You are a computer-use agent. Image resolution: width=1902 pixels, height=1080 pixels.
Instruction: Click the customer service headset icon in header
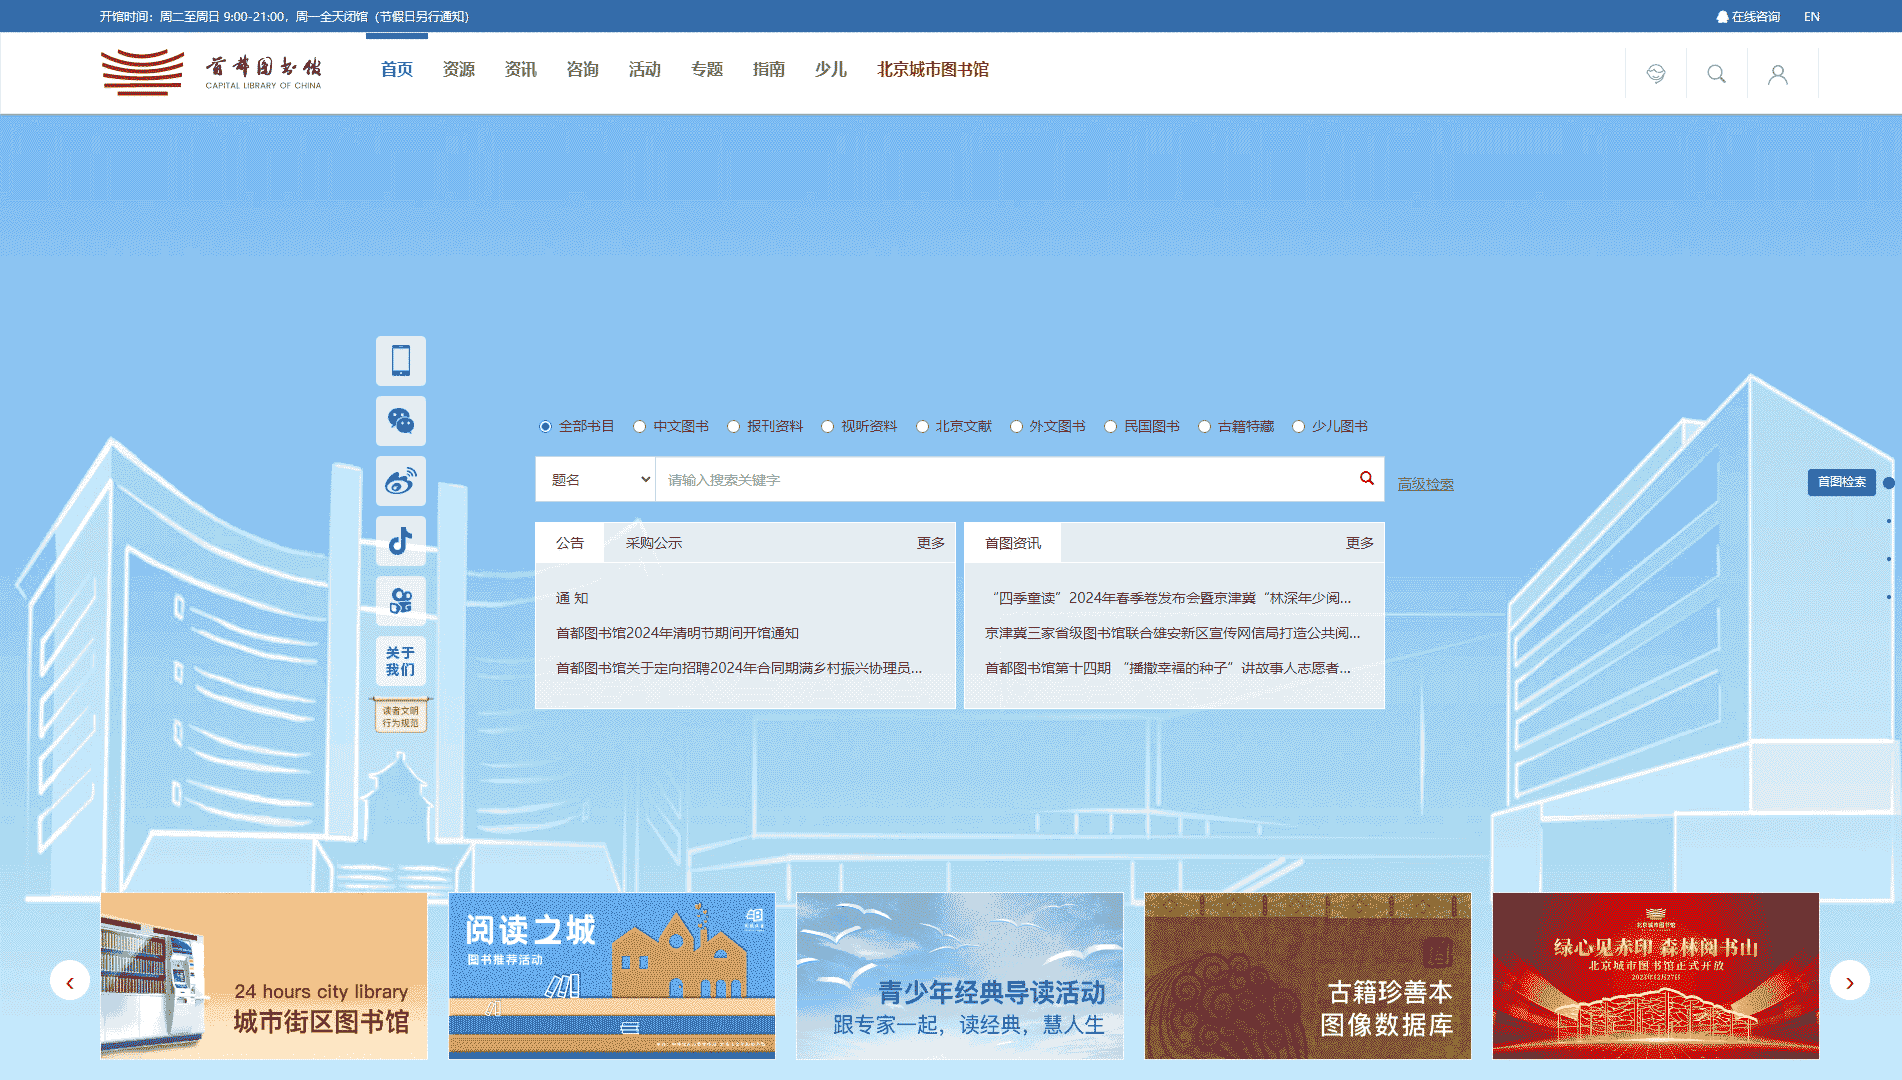(1656, 74)
